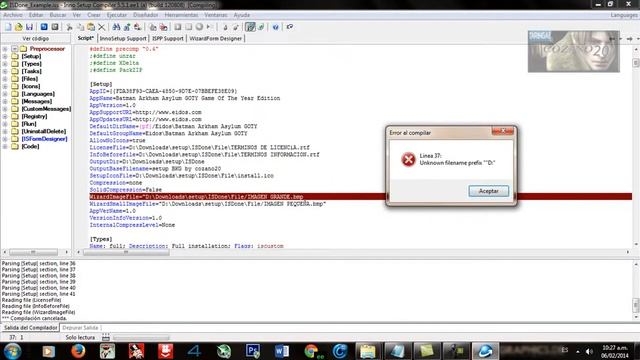Expand the [Icons] tree node
The image size is (640, 360).
click(5, 86)
